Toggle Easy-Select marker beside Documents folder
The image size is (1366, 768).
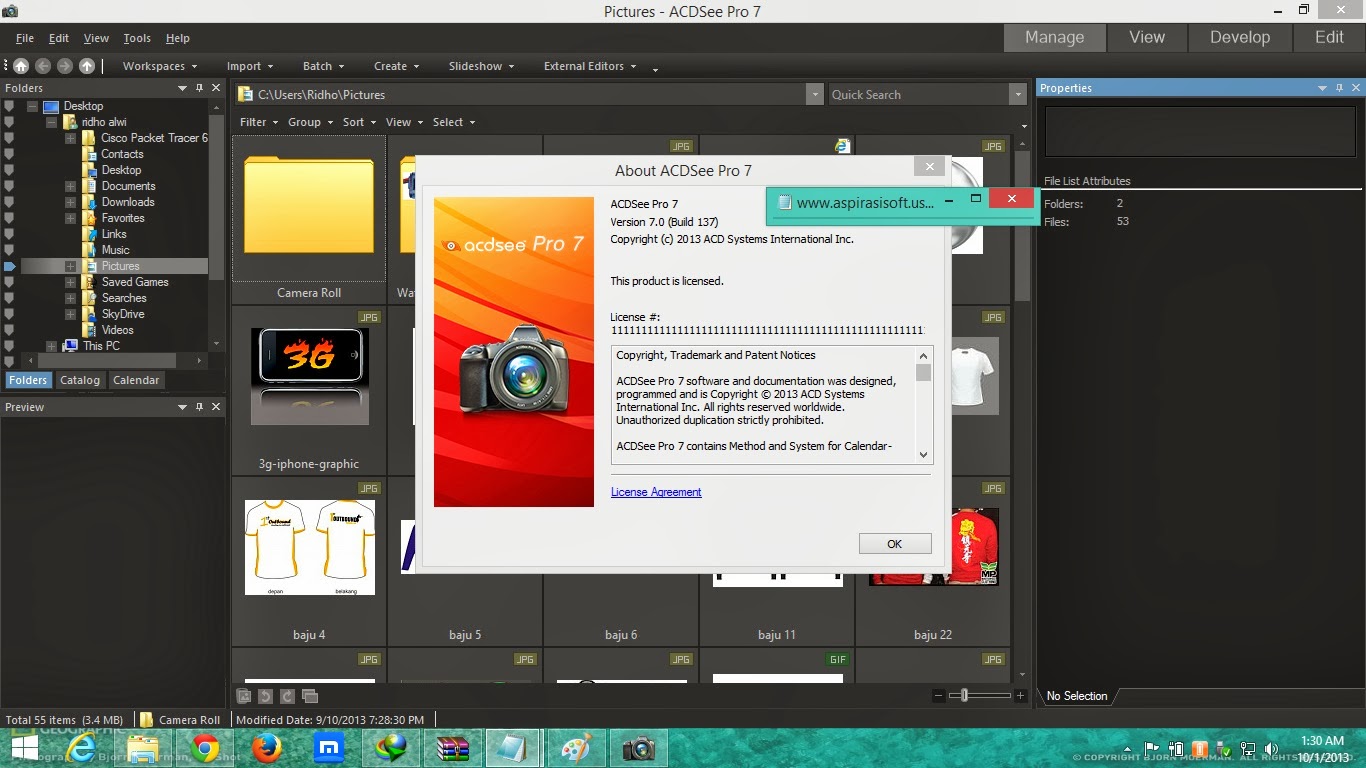[x=9, y=186]
